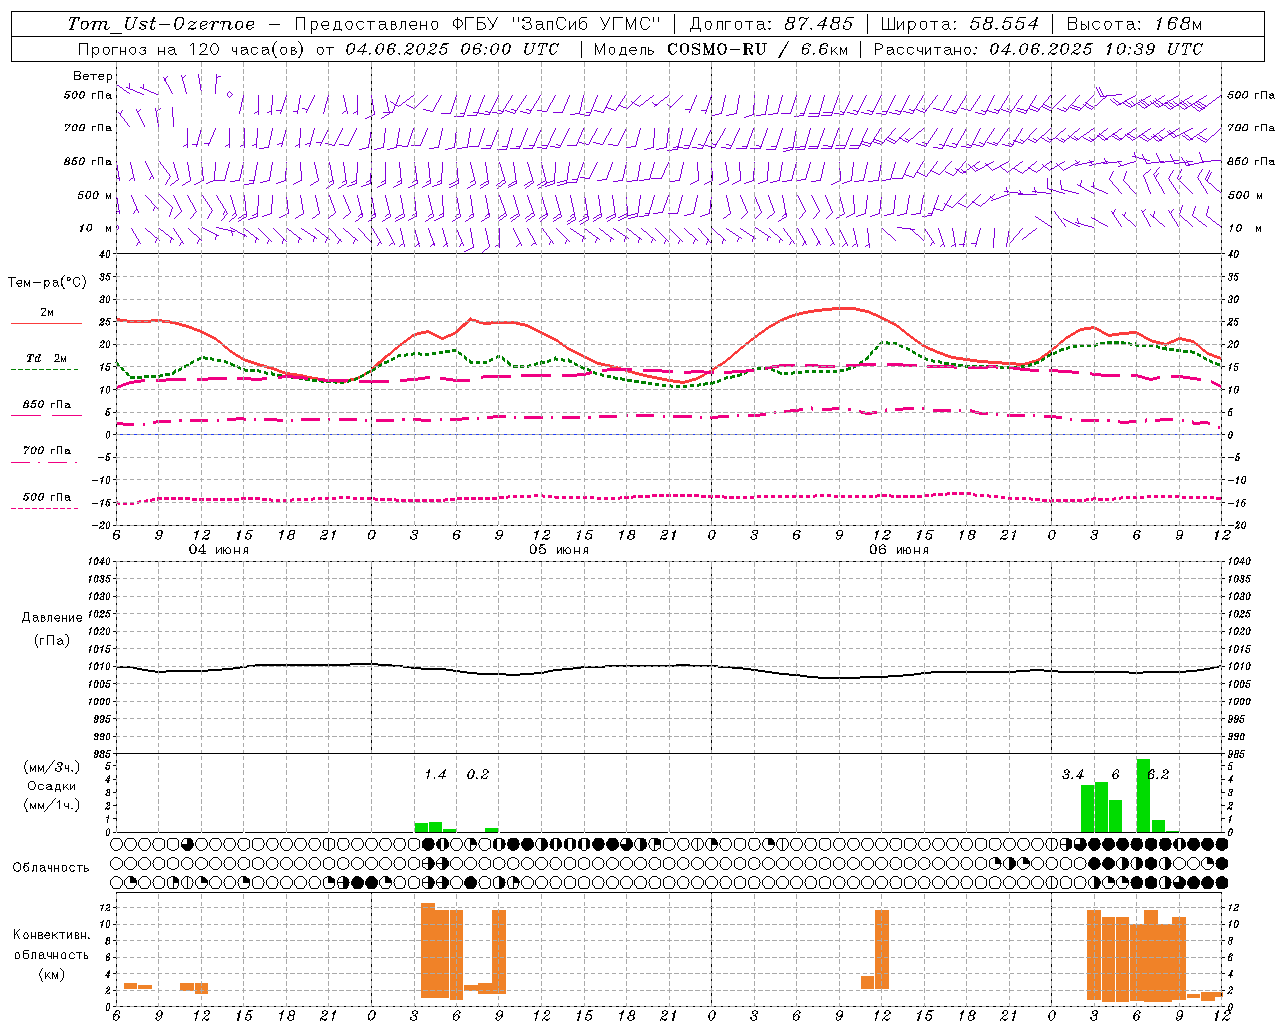Click the station name Tom_Ust-Ozernoe
This screenshot has width=1280, height=1024.
click(x=161, y=24)
